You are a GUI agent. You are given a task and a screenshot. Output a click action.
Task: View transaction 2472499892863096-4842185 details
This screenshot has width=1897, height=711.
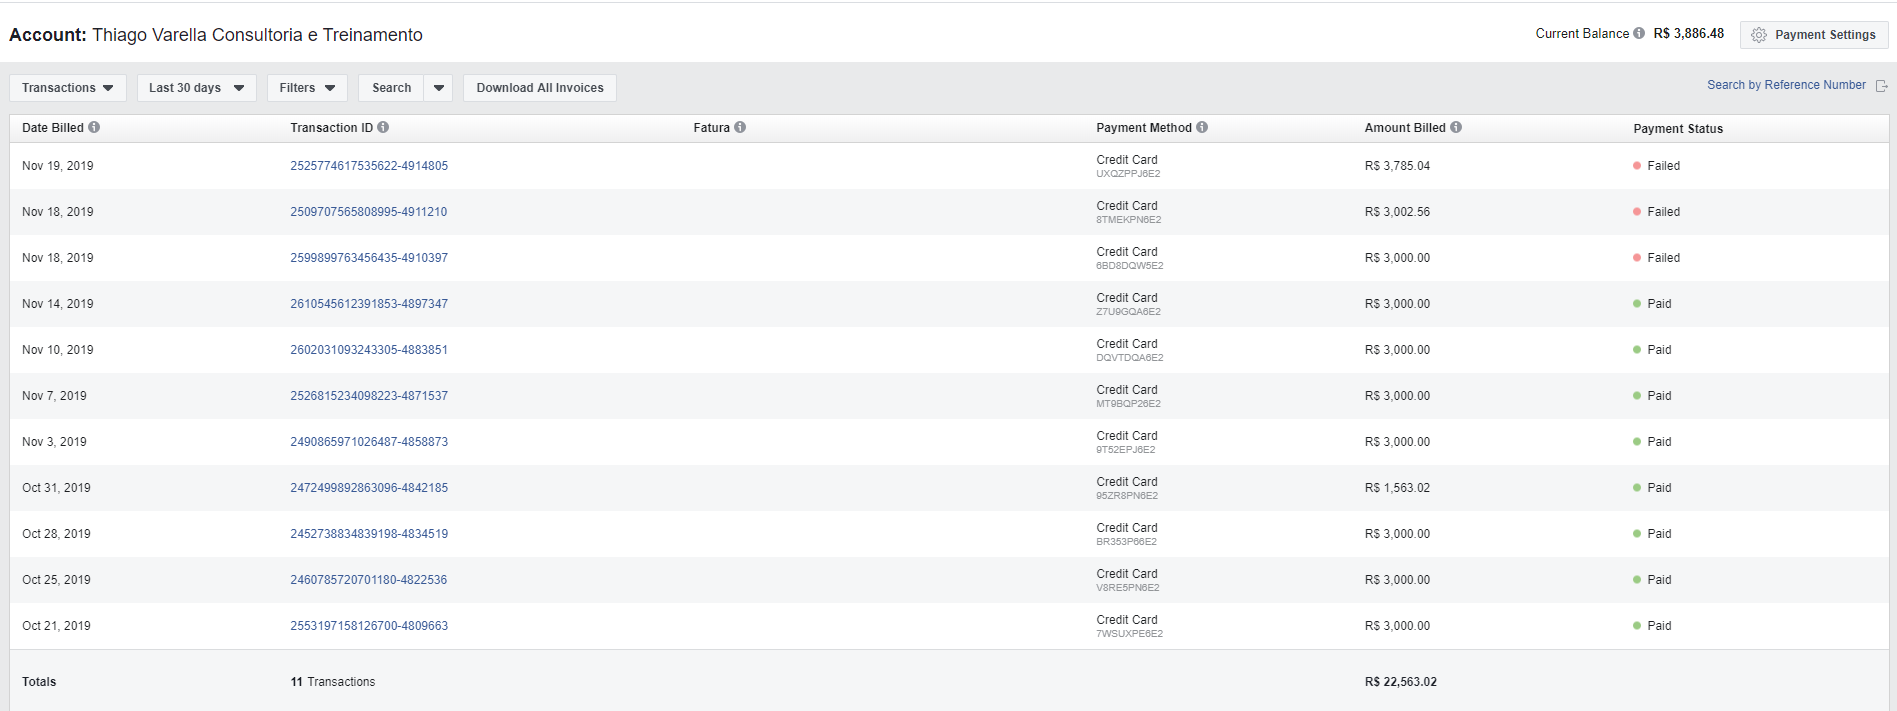[x=369, y=488]
